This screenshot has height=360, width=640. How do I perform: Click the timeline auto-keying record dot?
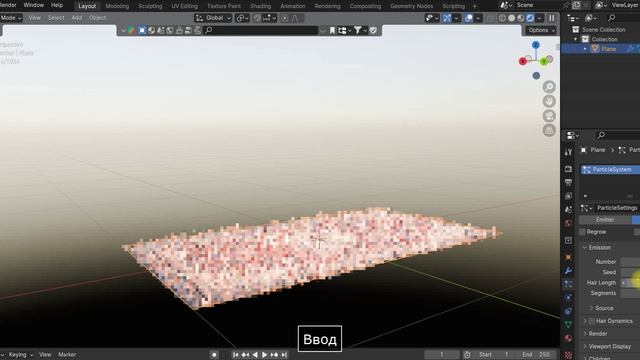(x=214, y=355)
